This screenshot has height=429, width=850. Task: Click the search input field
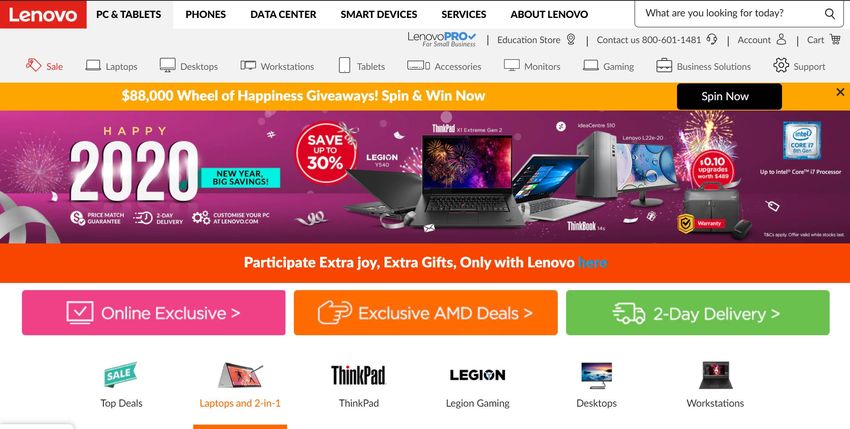pyautogui.click(x=728, y=14)
